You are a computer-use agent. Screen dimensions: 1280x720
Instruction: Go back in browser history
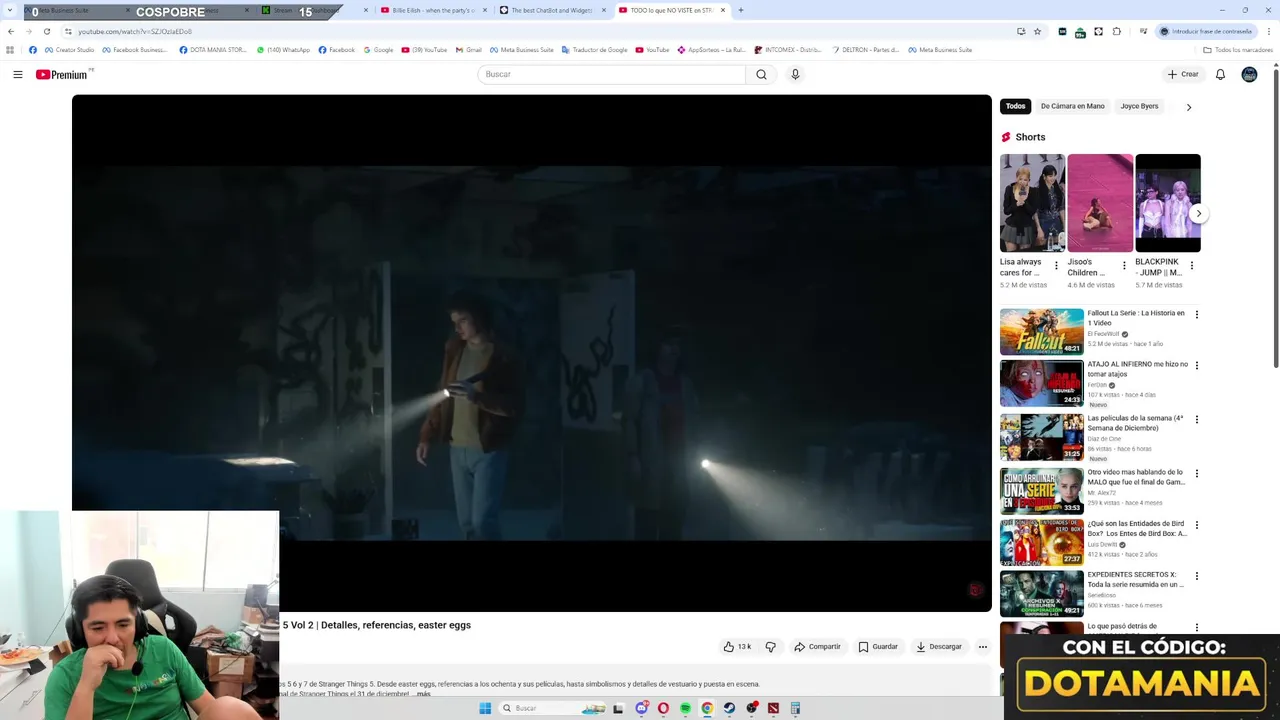(11, 31)
